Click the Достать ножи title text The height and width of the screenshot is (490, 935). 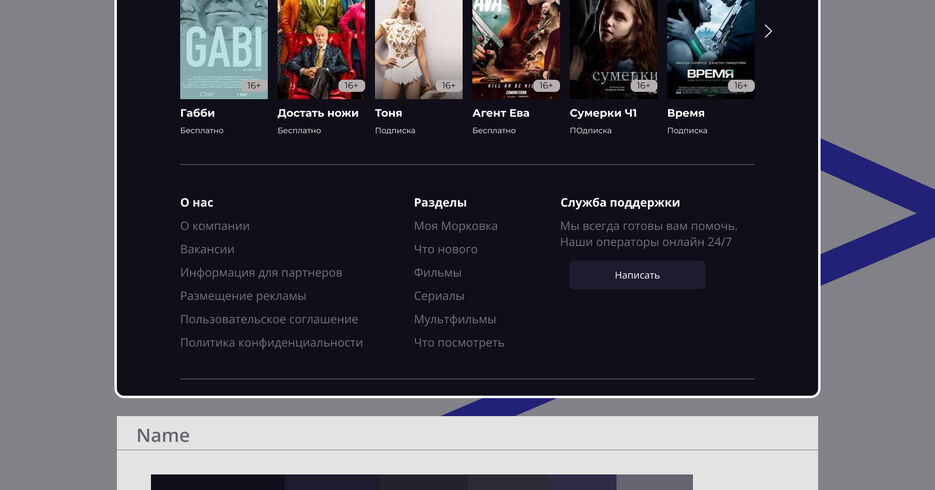click(318, 113)
